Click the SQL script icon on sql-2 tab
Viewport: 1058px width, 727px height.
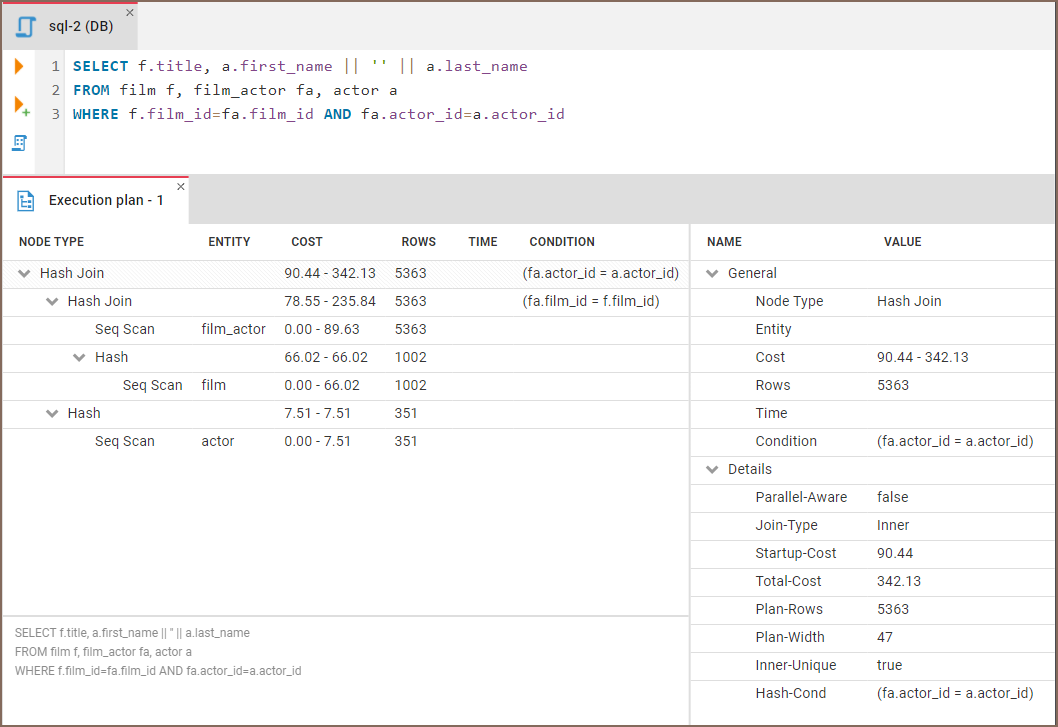pyautogui.click(x=26, y=26)
